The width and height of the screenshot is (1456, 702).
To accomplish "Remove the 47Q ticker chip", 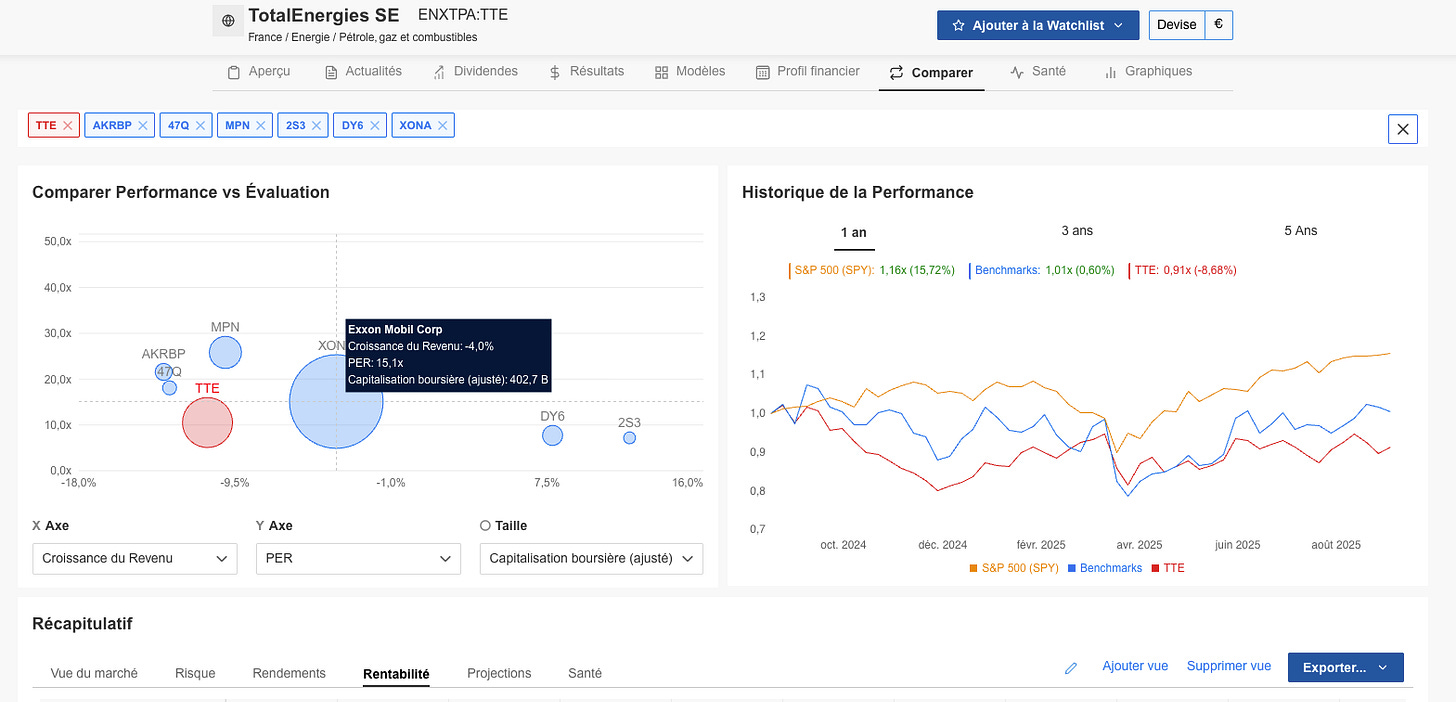I will [x=201, y=125].
